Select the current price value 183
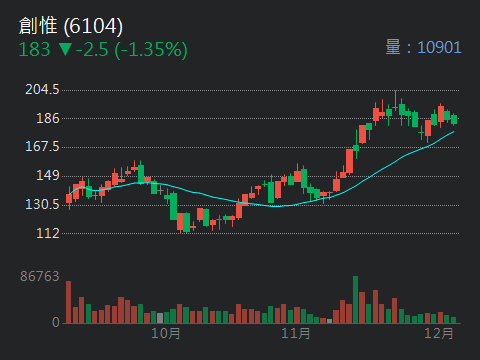Viewport: 480px width, 360px height. [34, 50]
